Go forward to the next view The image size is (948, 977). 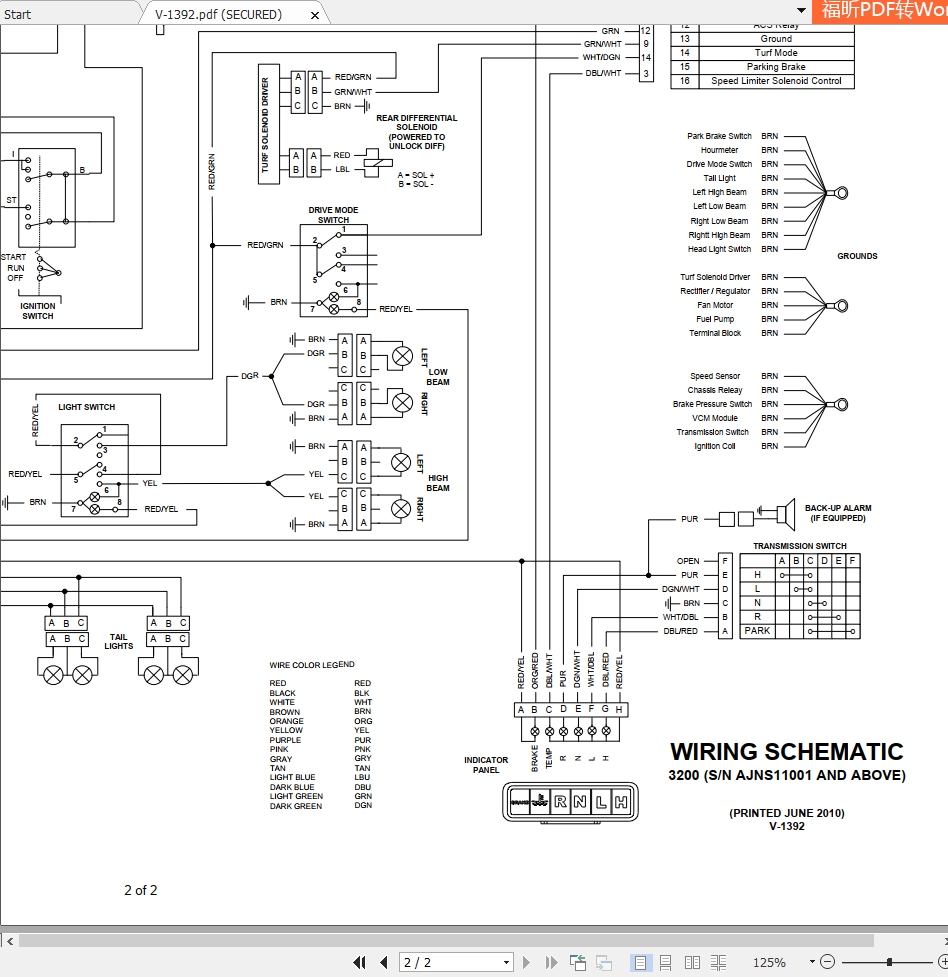(x=605, y=962)
